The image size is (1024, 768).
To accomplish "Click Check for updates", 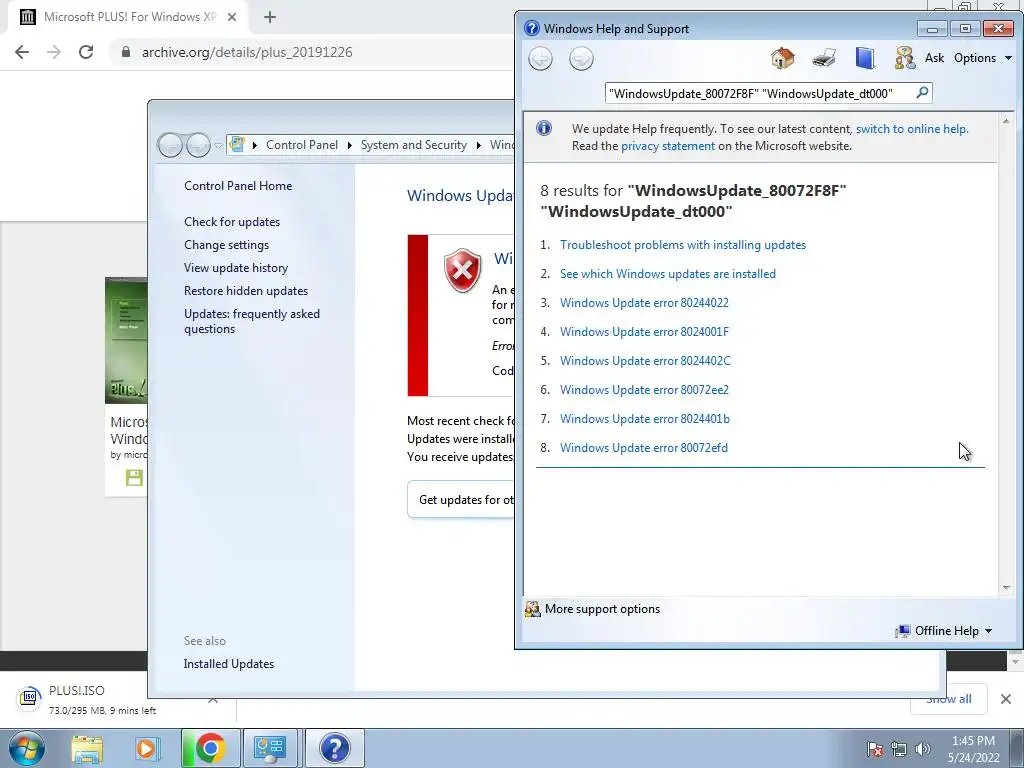I will click(x=232, y=222).
